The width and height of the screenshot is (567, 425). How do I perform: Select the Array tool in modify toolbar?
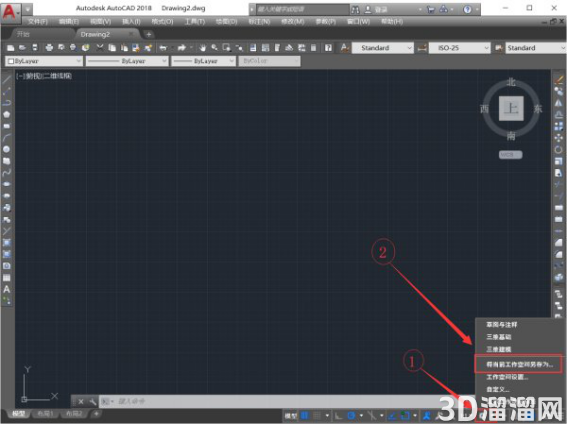(x=559, y=126)
